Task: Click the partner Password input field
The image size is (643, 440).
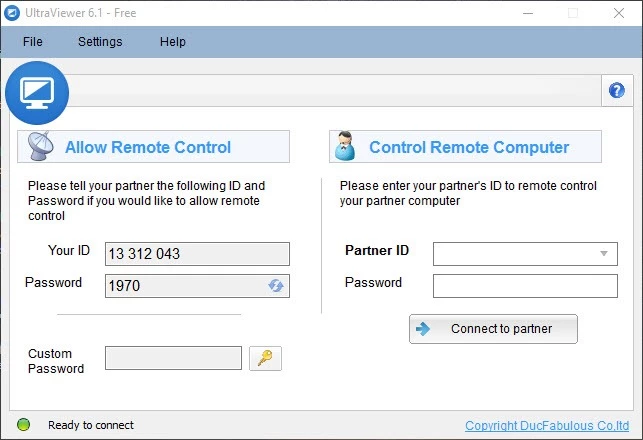Action: (x=525, y=286)
